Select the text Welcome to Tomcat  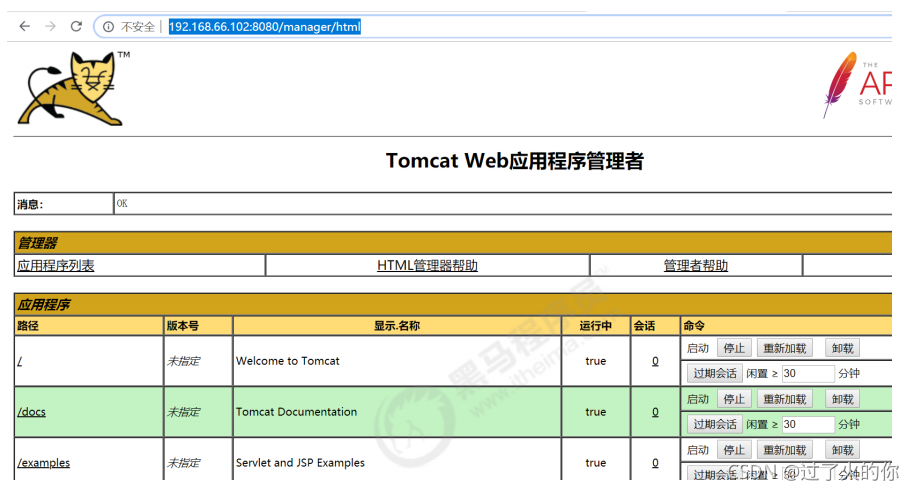click(287, 361)
